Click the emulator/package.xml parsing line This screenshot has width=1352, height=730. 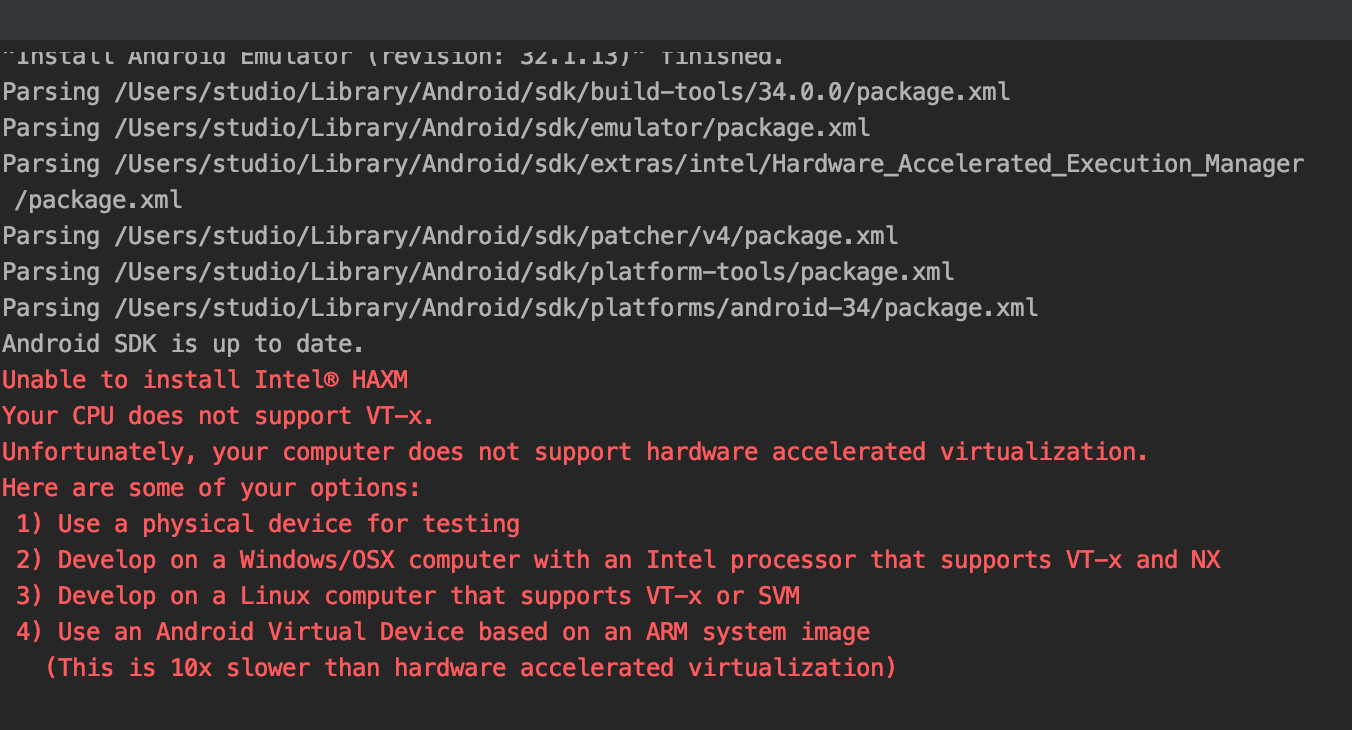point(435,128)
